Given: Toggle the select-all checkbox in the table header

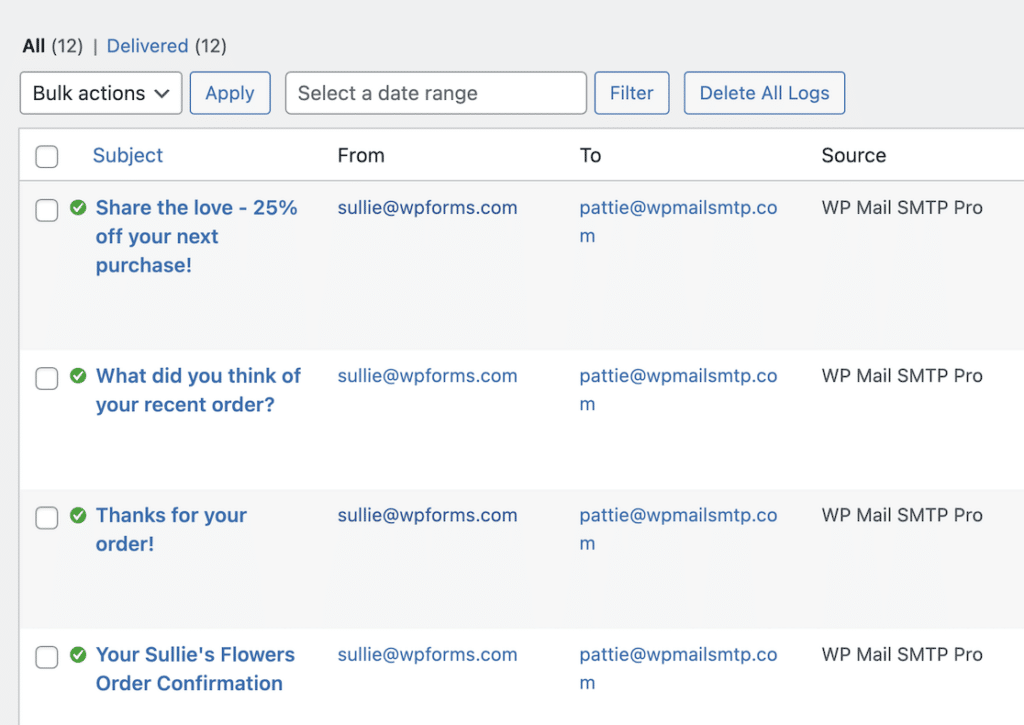Looking at the screenshot, I should pos(46,156).
